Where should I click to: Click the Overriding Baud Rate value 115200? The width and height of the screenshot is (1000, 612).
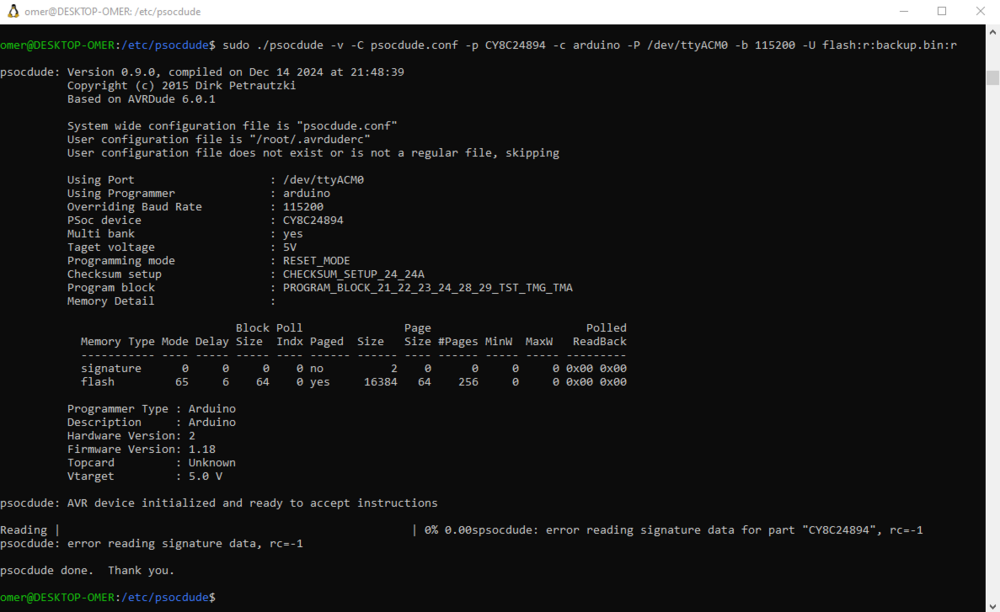tap(303, 207)
